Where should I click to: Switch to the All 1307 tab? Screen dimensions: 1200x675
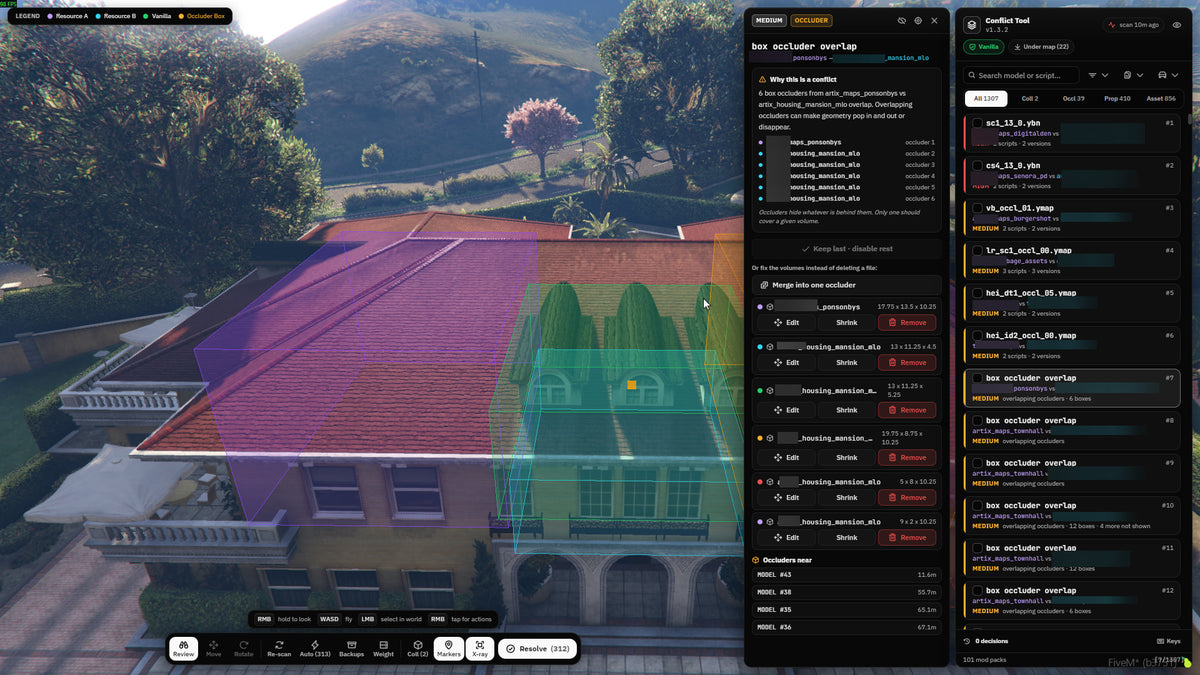pos(986,99)
